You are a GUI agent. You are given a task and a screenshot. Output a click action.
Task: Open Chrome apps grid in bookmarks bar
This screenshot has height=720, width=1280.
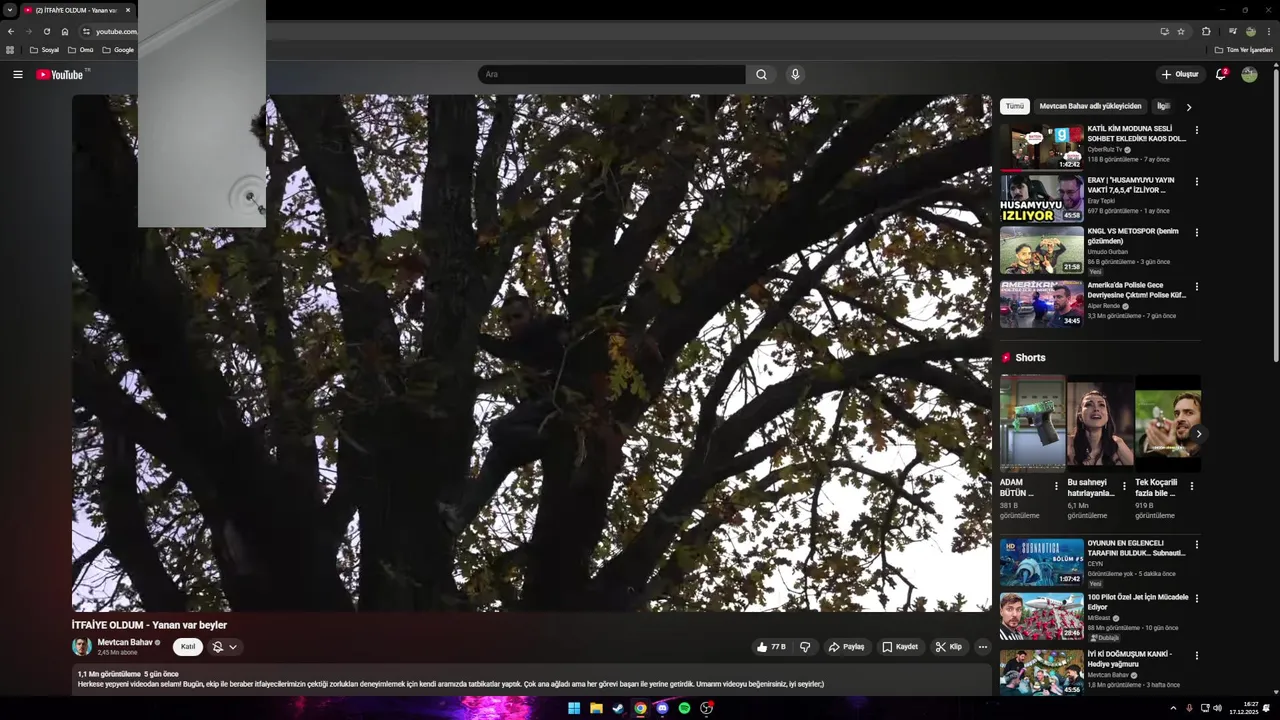click(x=10, y=50)
